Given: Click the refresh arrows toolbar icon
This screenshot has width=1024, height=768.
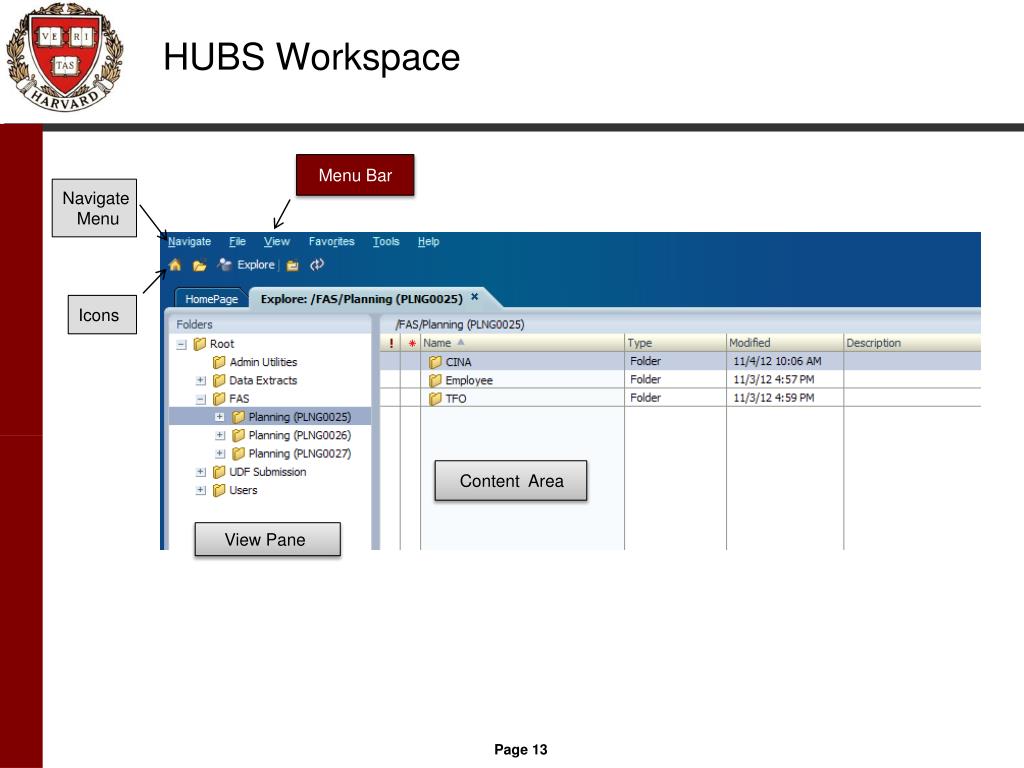Looking at the screenshot, I should click(x=317, y=264).
